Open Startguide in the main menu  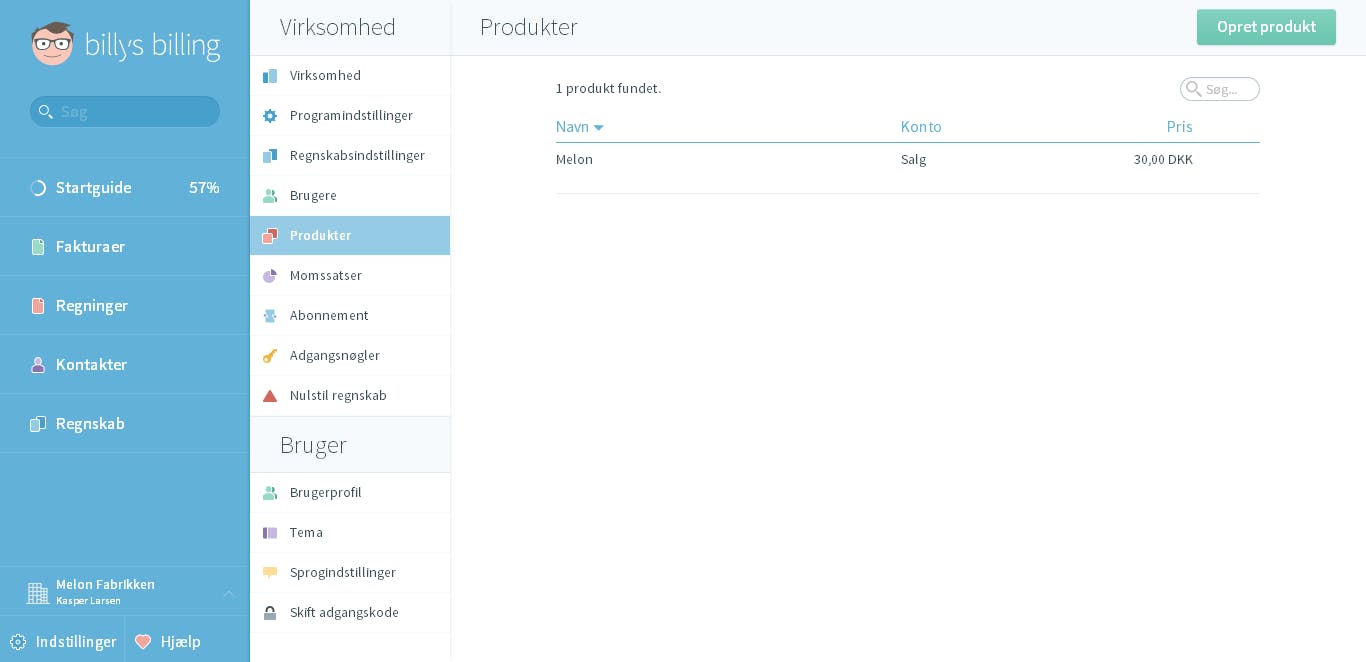tap(125, 188)
